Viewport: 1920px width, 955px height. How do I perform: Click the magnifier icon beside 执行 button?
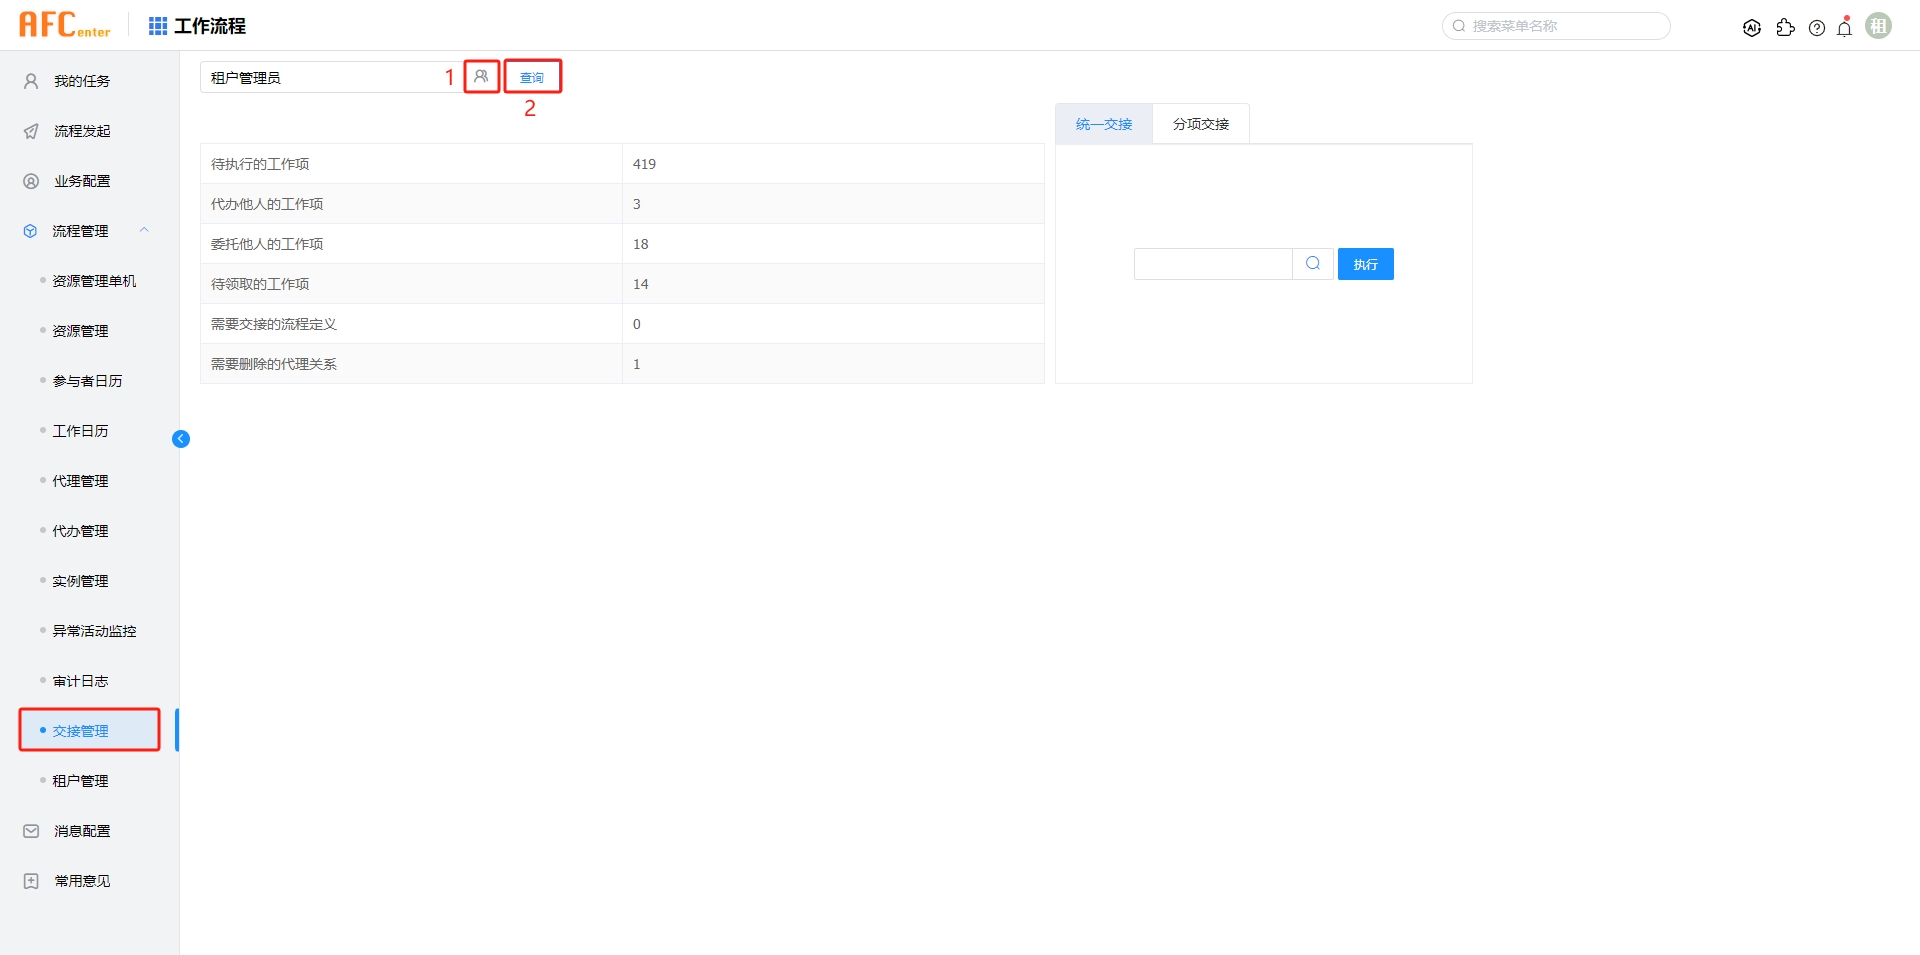coord(1312,263)
